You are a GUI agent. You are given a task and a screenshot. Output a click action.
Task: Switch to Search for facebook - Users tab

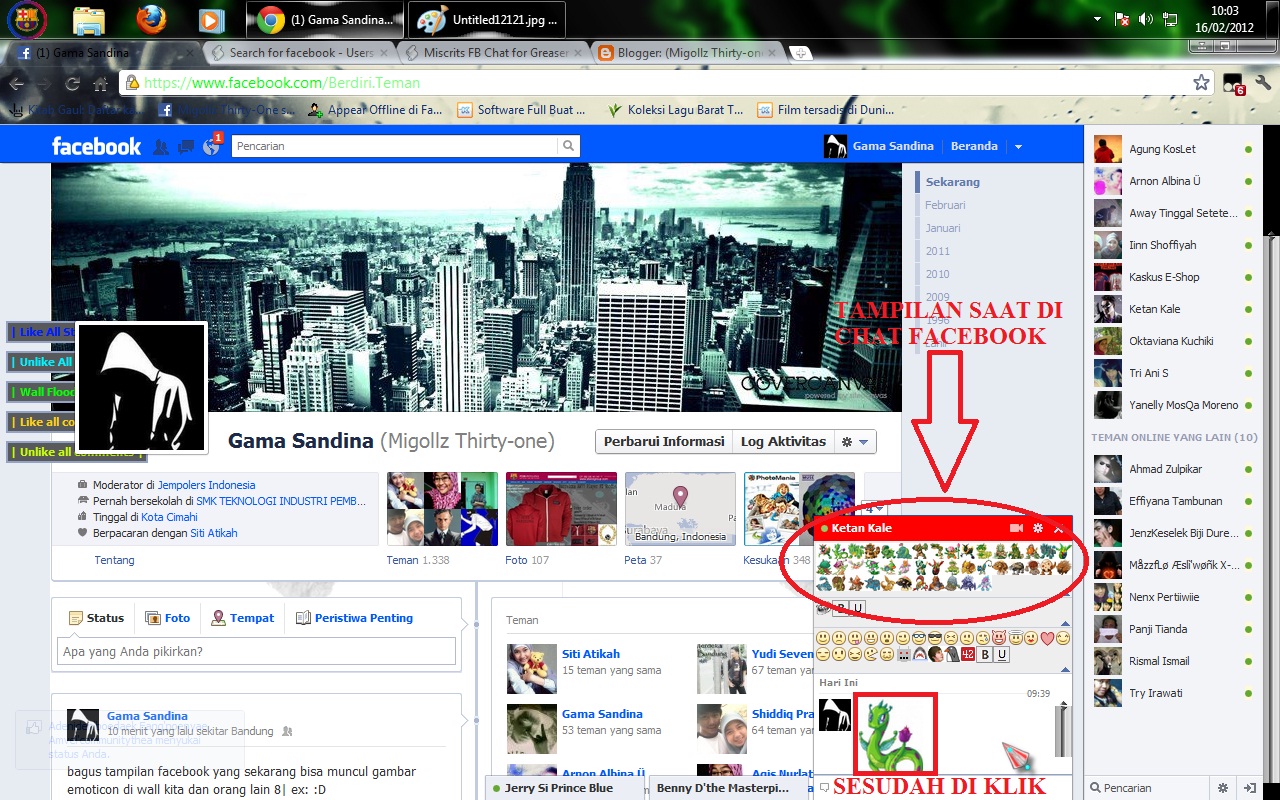coord(300,52)
